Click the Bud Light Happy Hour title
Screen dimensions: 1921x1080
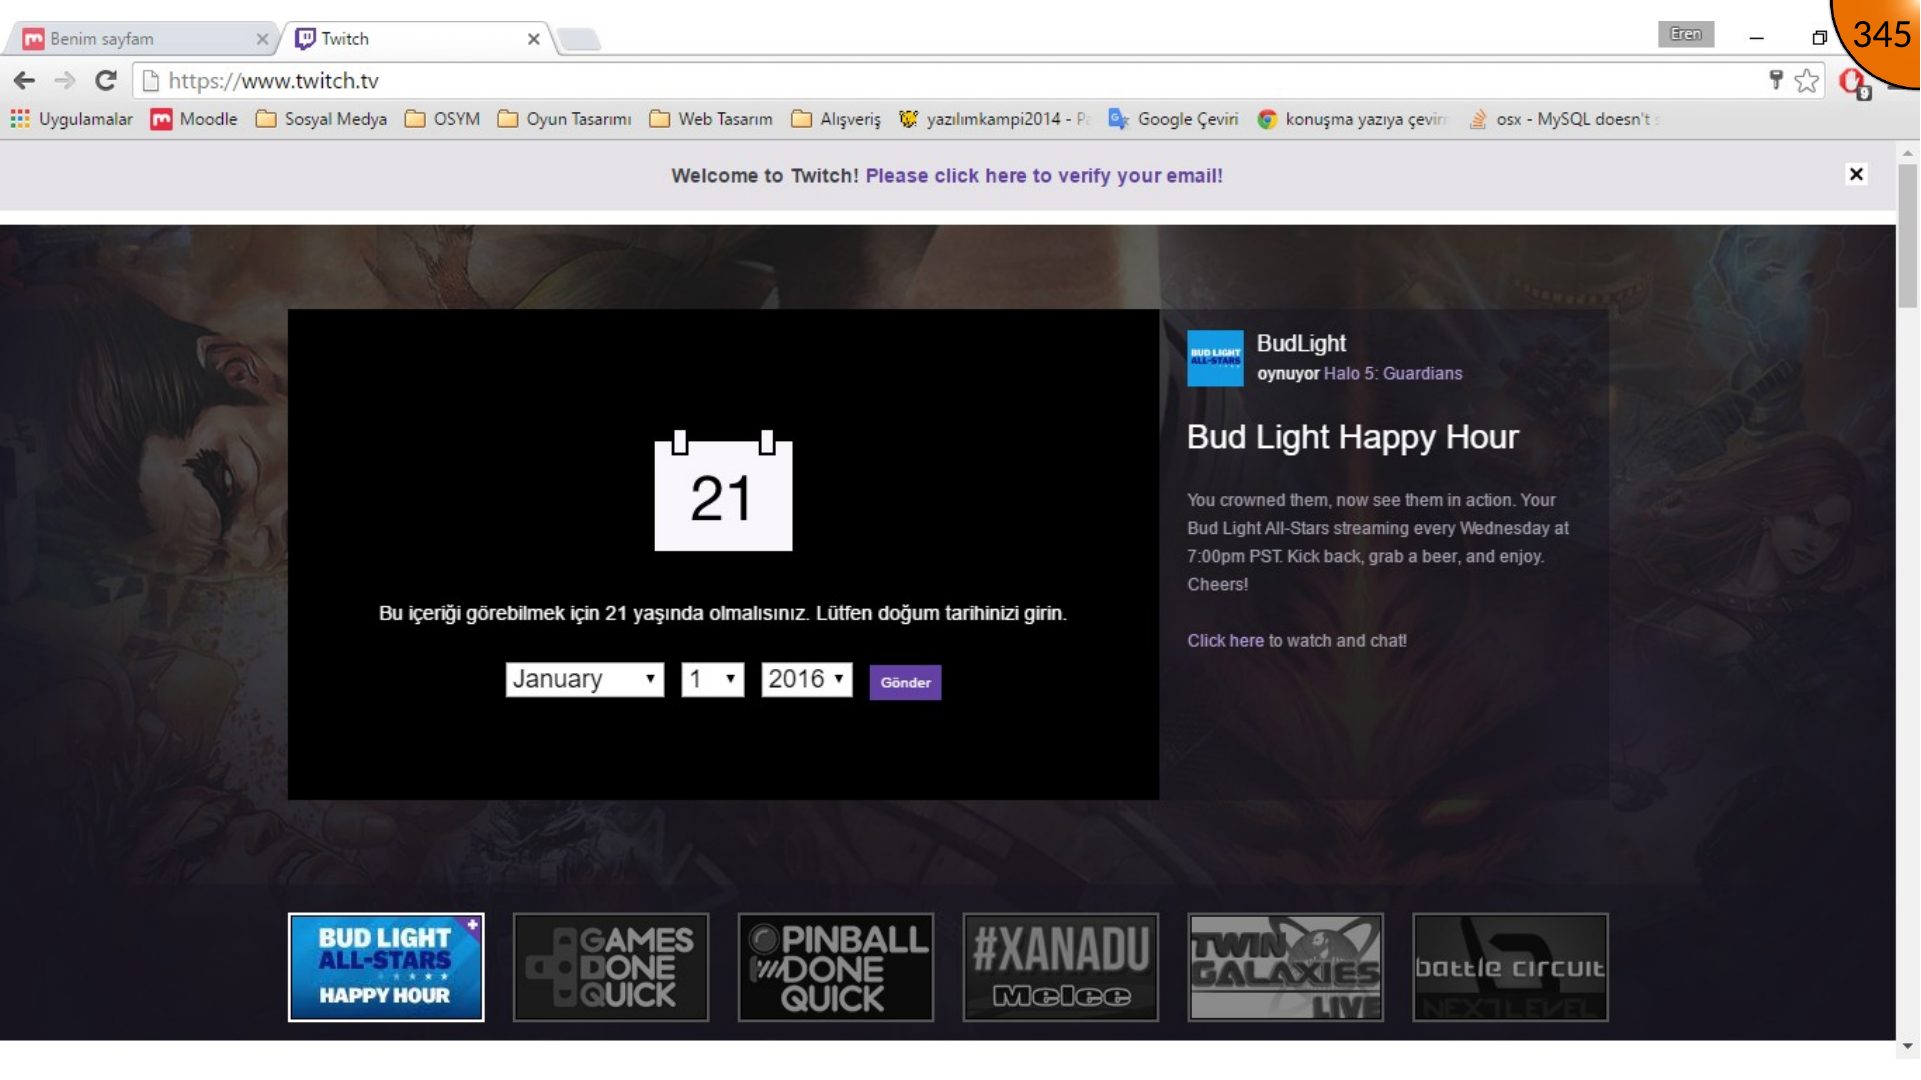1352,438
